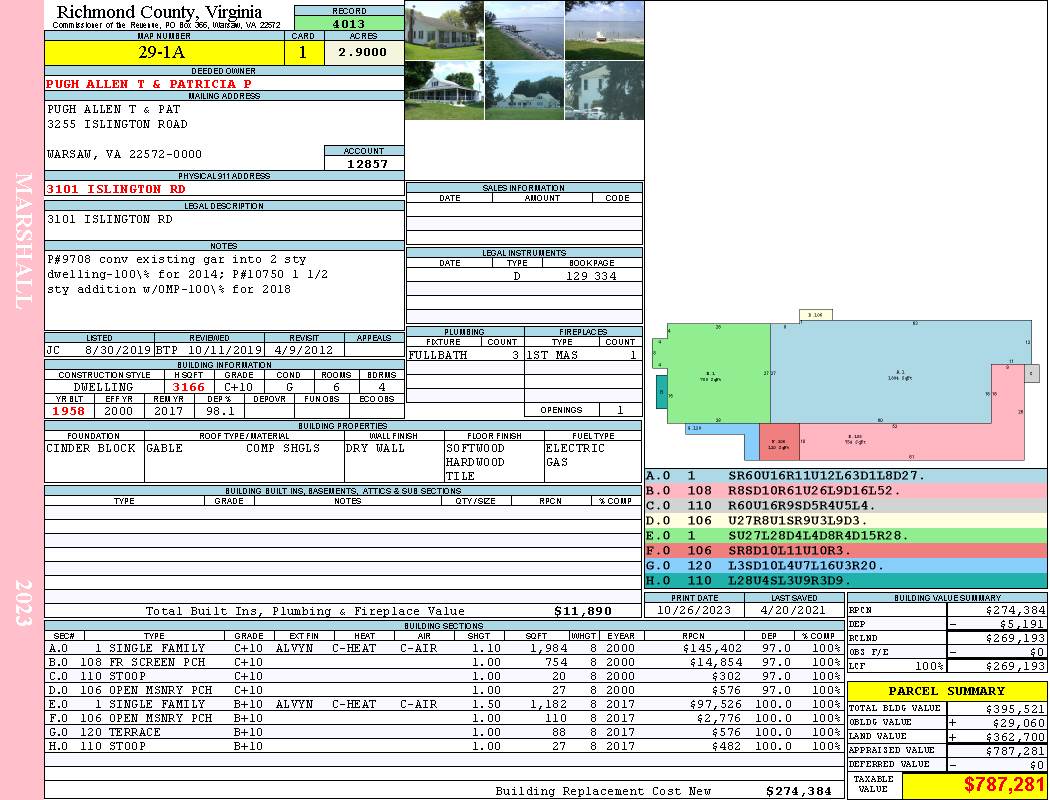Screen dimensions: 1050x800
Task: Click the shoreline rocks photo thumbnail
Action: pos(524,30)
